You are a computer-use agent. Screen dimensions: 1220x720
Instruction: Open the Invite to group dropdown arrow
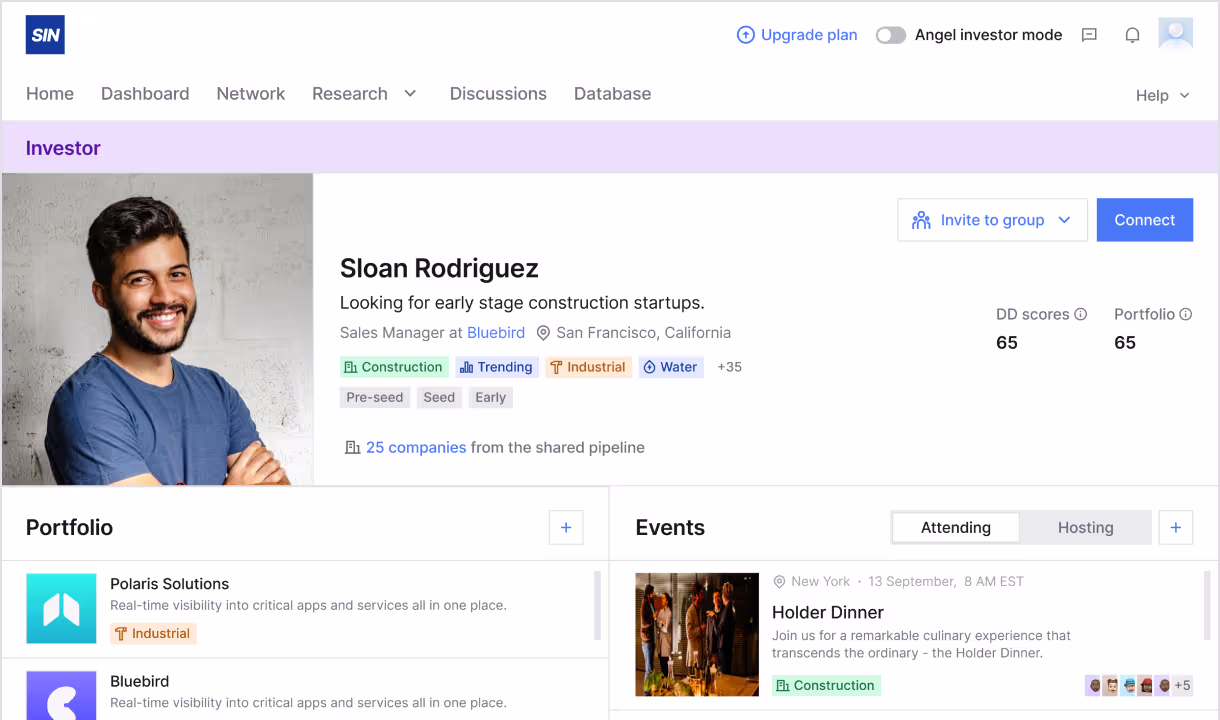(1064, 220)
